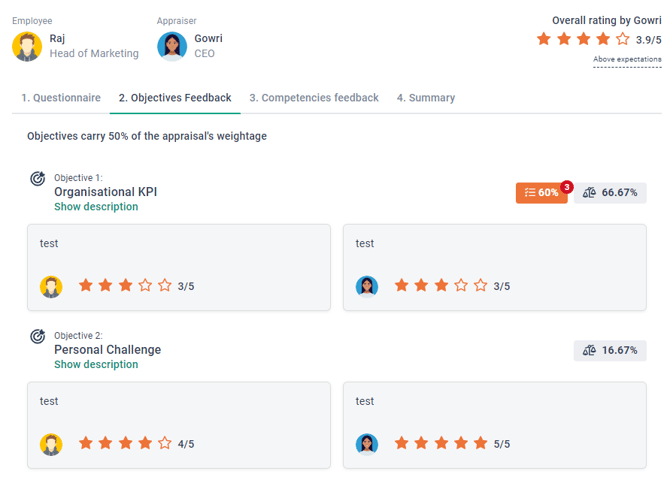
Task: Click Raj's 3/5 star rating for Organisational KPI
Action: click(x=125, y=286)
